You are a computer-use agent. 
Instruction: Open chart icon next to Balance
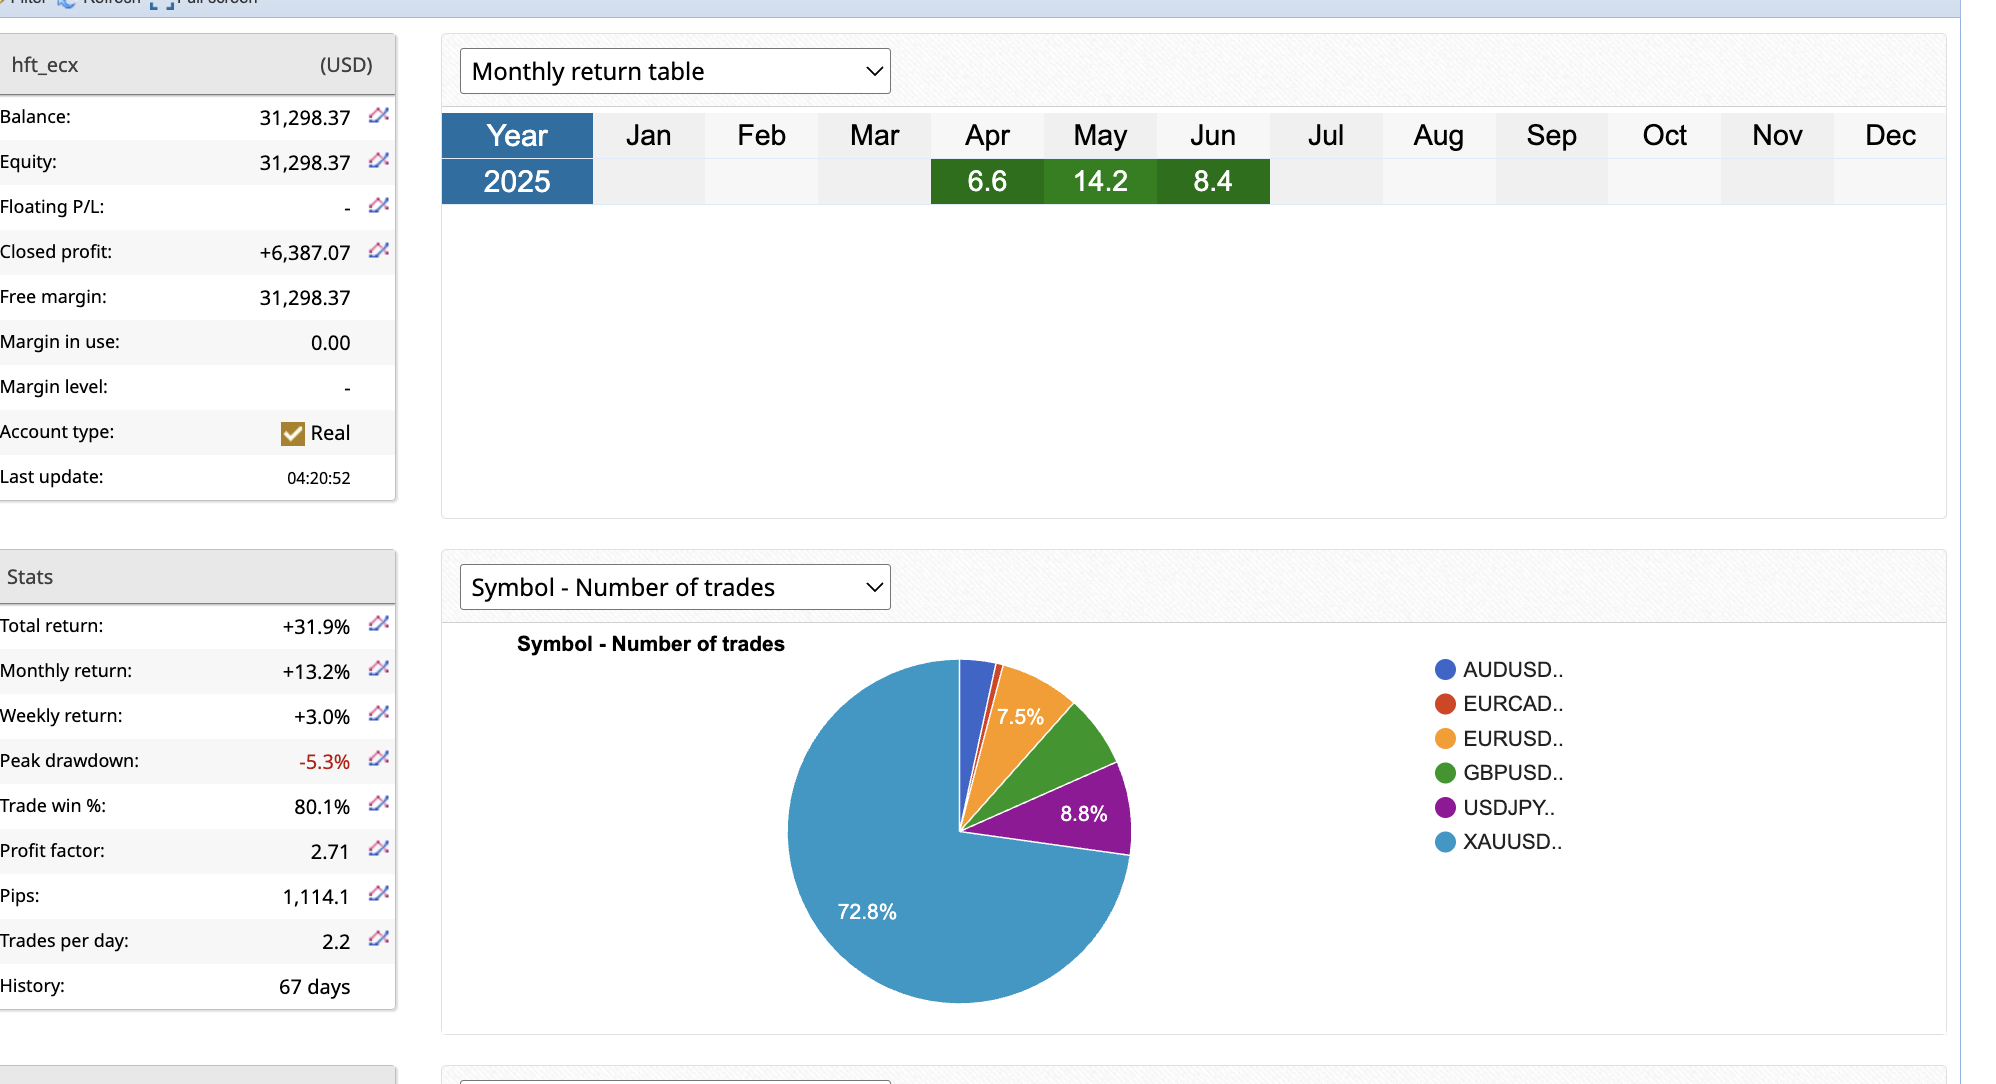click(x=378, y=116)
